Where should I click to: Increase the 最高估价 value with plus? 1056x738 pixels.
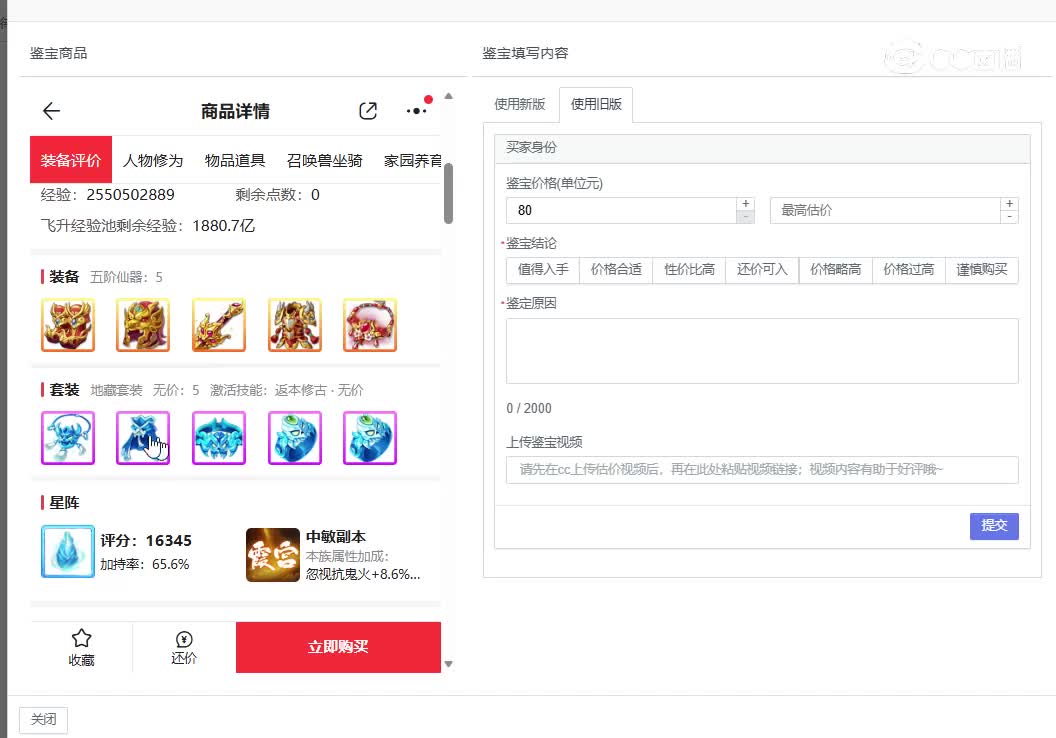point(1010,203)
